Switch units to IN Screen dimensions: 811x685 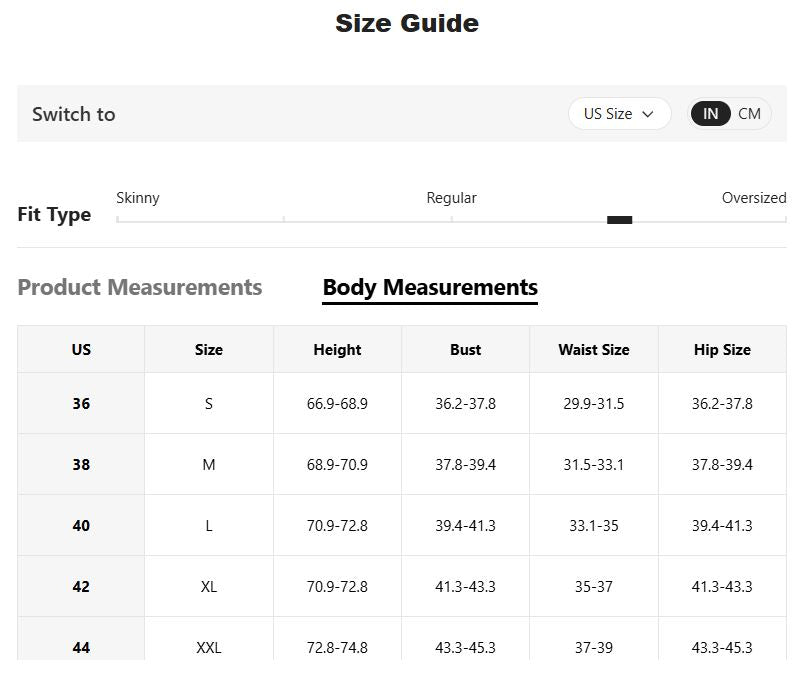tap(710, 113)
